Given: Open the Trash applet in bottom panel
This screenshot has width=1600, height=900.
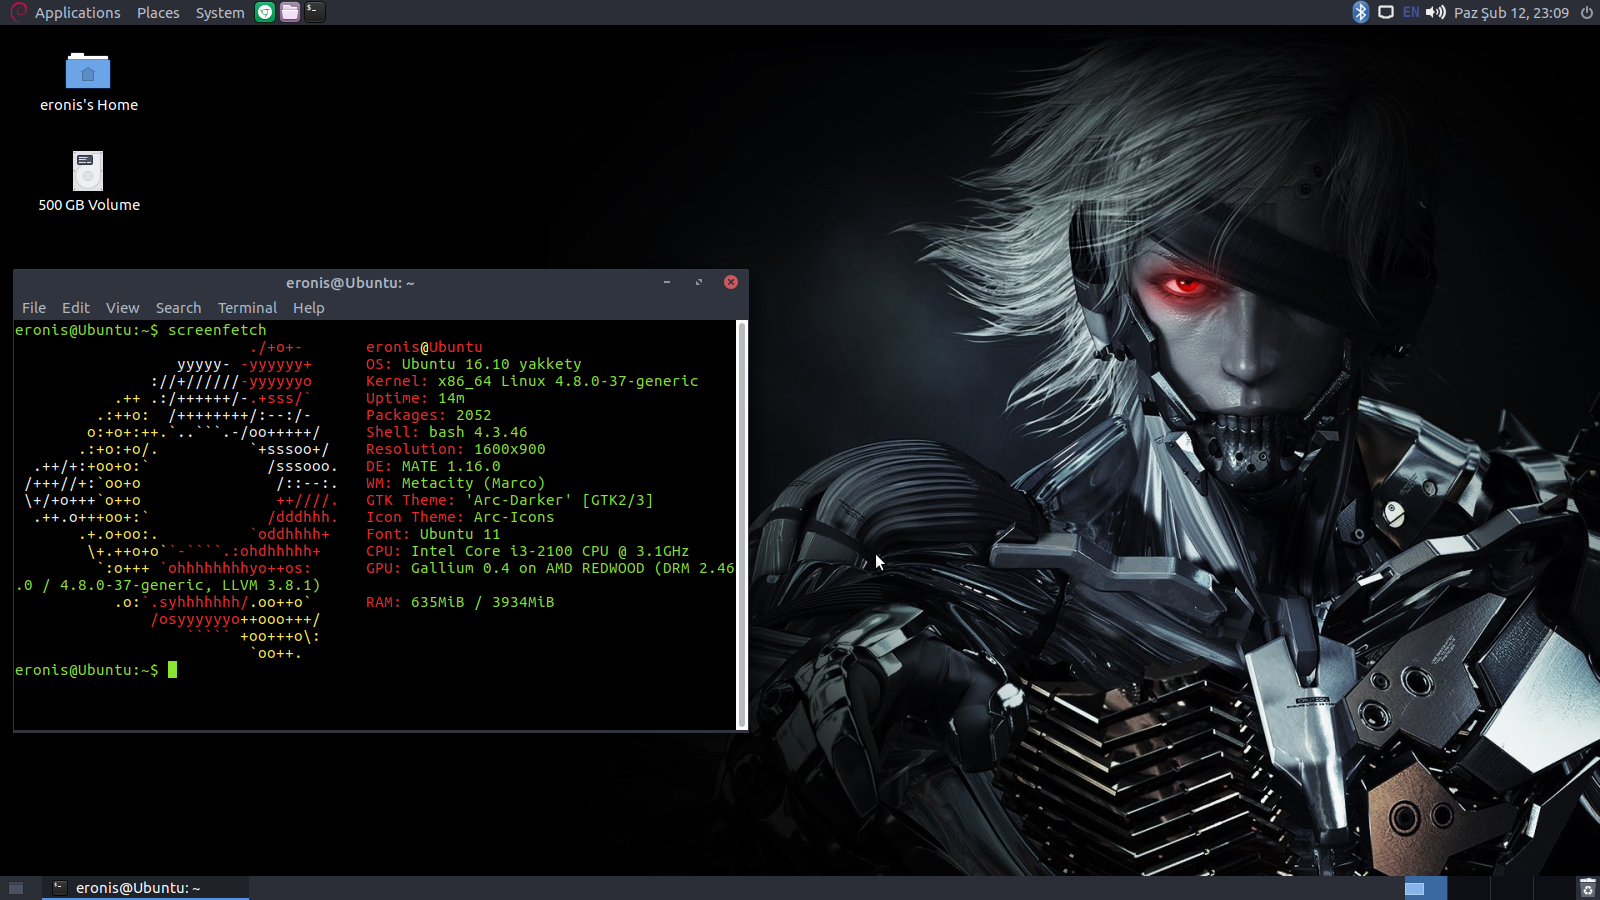Looking at the screenshot, I should tap(1587, 888).
